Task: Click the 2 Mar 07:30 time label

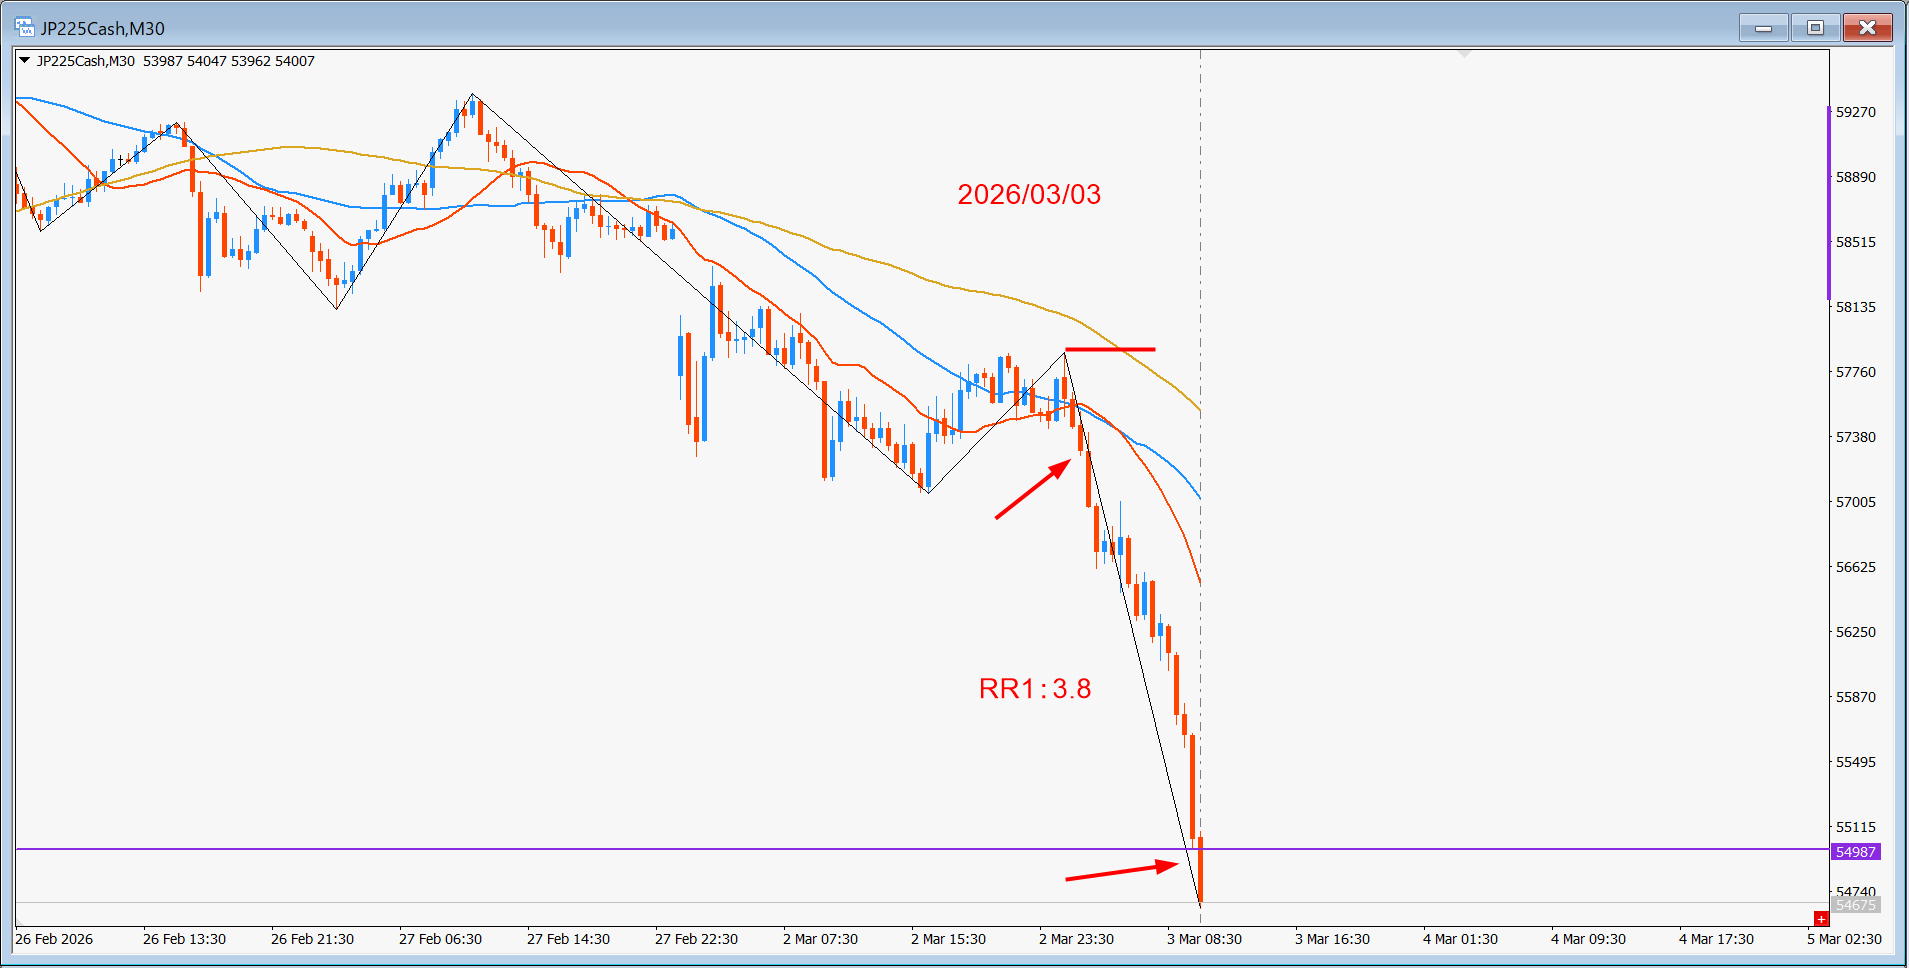Action: tap(820, 939)
